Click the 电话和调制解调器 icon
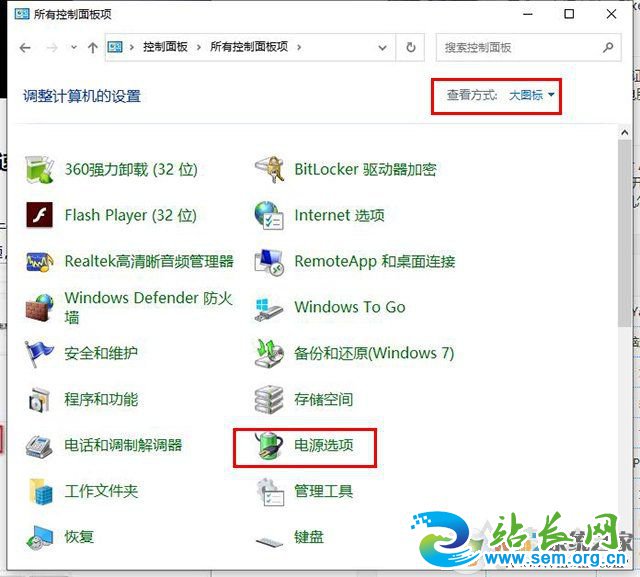Screen dimensions: 640x577 (x=39, y=446)
